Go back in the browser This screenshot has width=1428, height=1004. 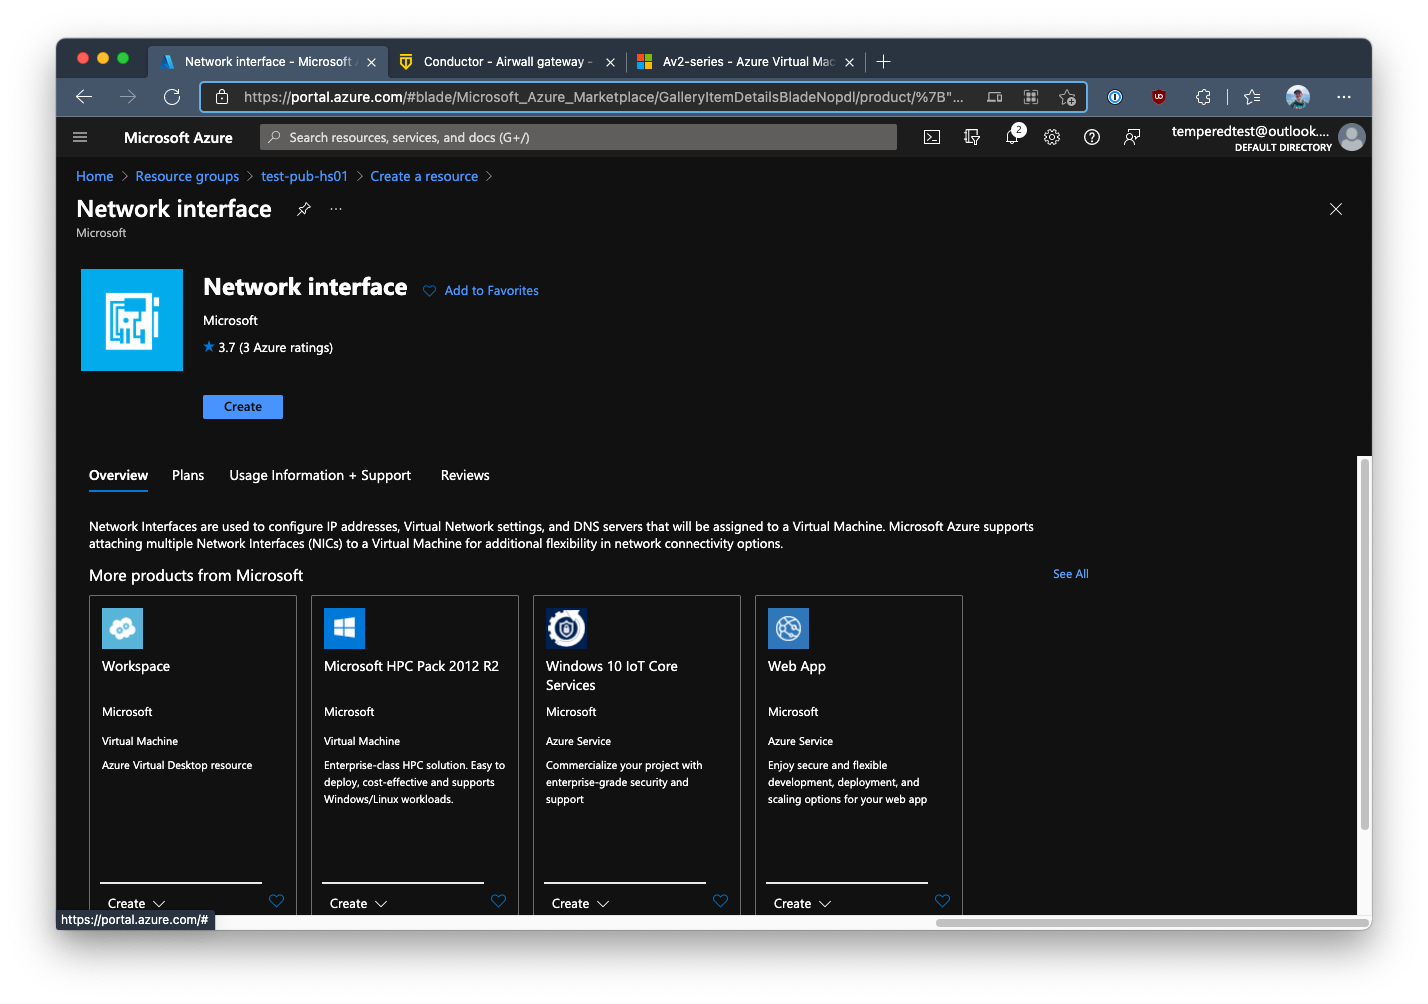(84, 97)
